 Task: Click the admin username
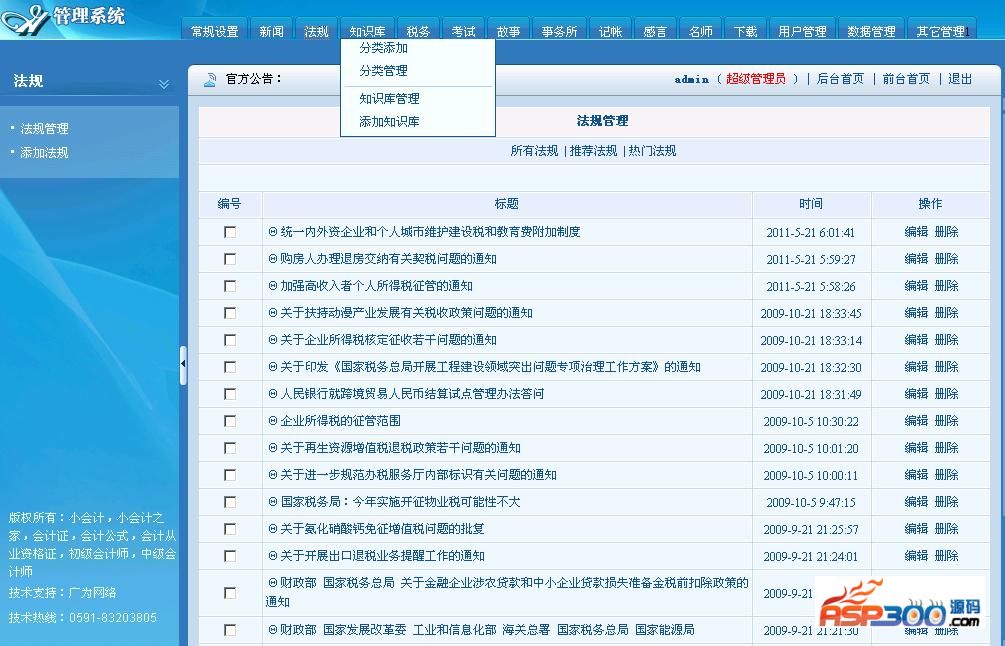tap(692, 79)
